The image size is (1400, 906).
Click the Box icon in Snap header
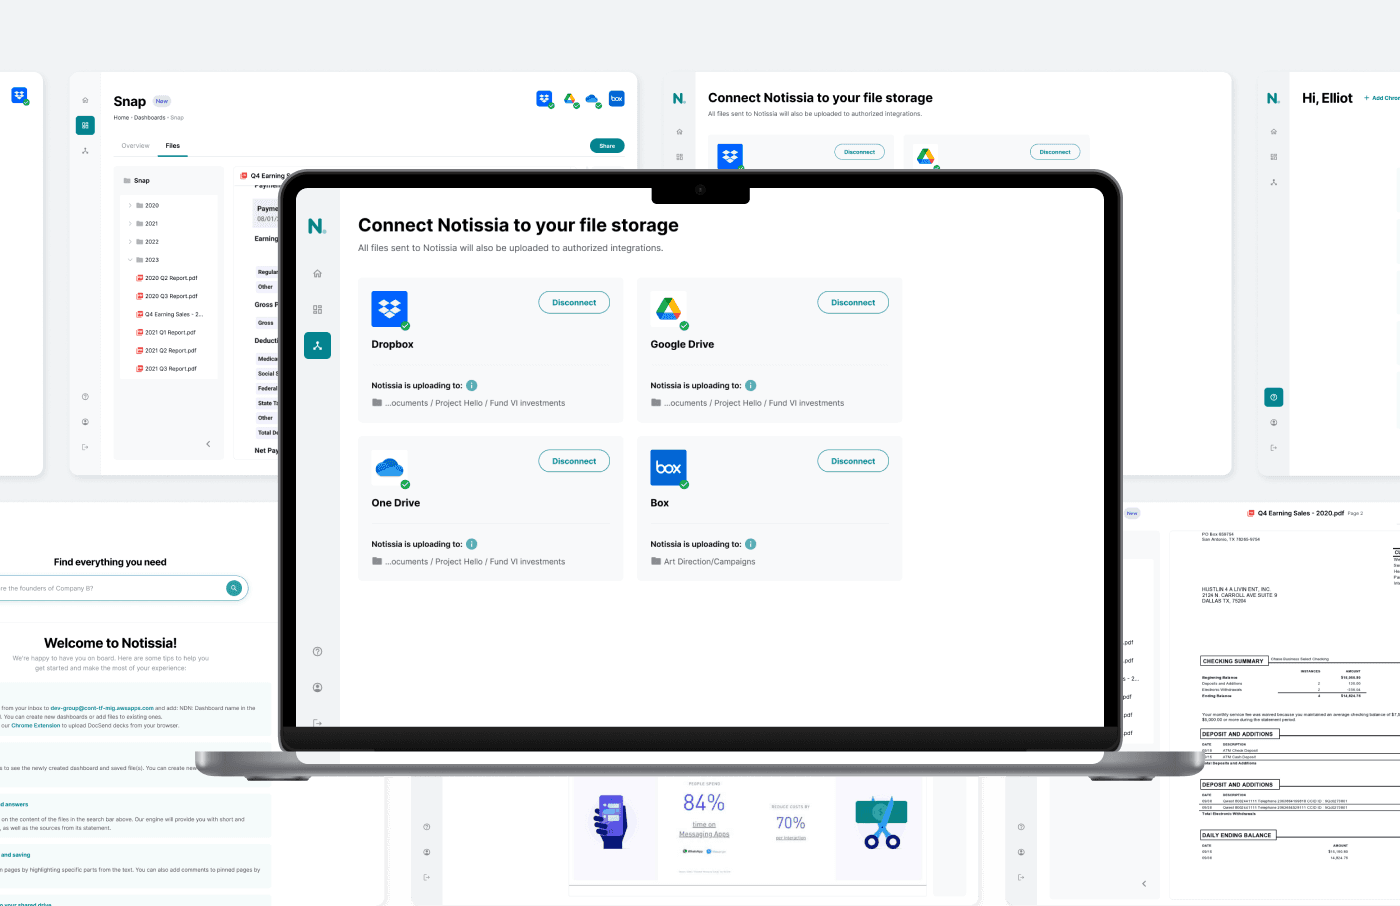click(617, 98)
